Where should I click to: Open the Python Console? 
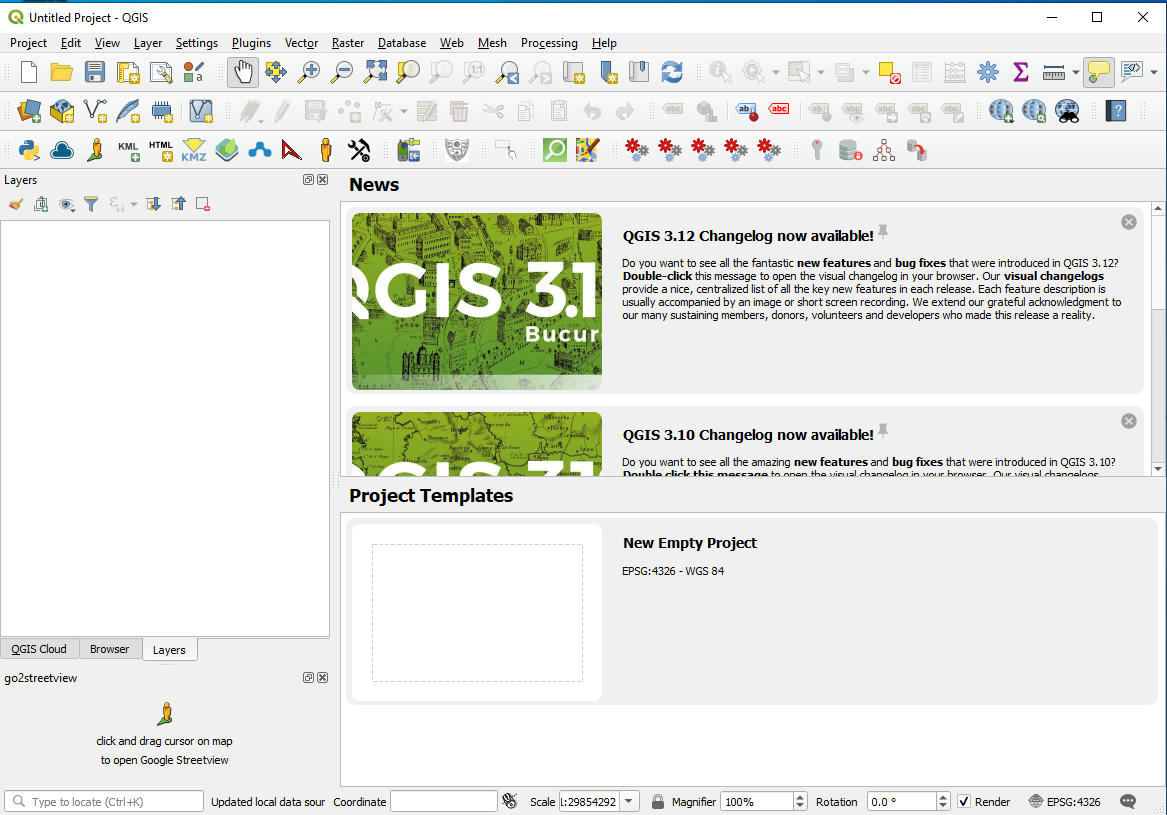(29, 150)
